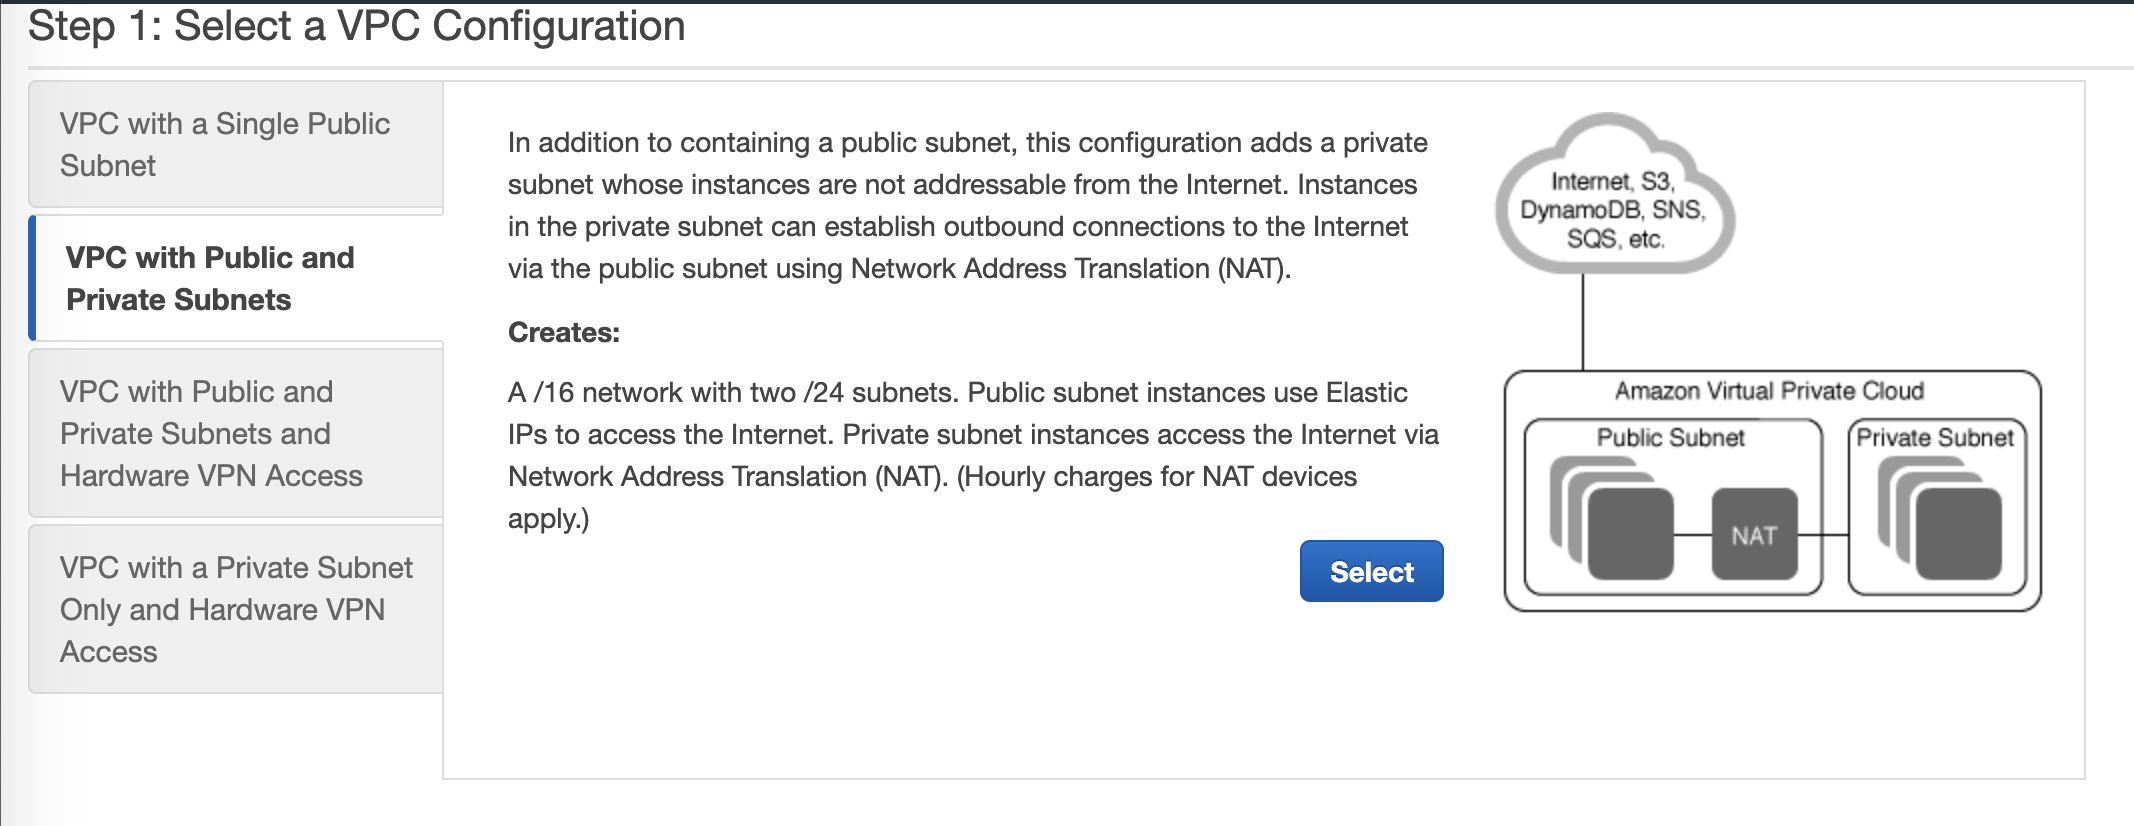The image size is (2134, 826).
Task: Click the line connecting cloud to VPC
Action: tap(1583, 322)
